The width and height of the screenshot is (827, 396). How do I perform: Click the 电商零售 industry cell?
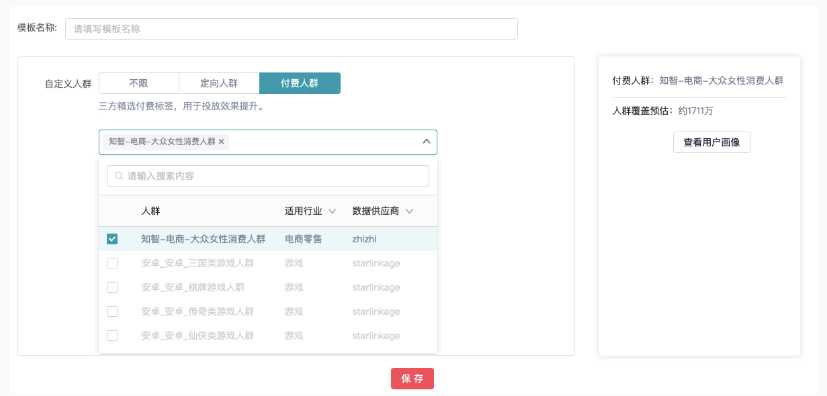[x=303, y=239]
